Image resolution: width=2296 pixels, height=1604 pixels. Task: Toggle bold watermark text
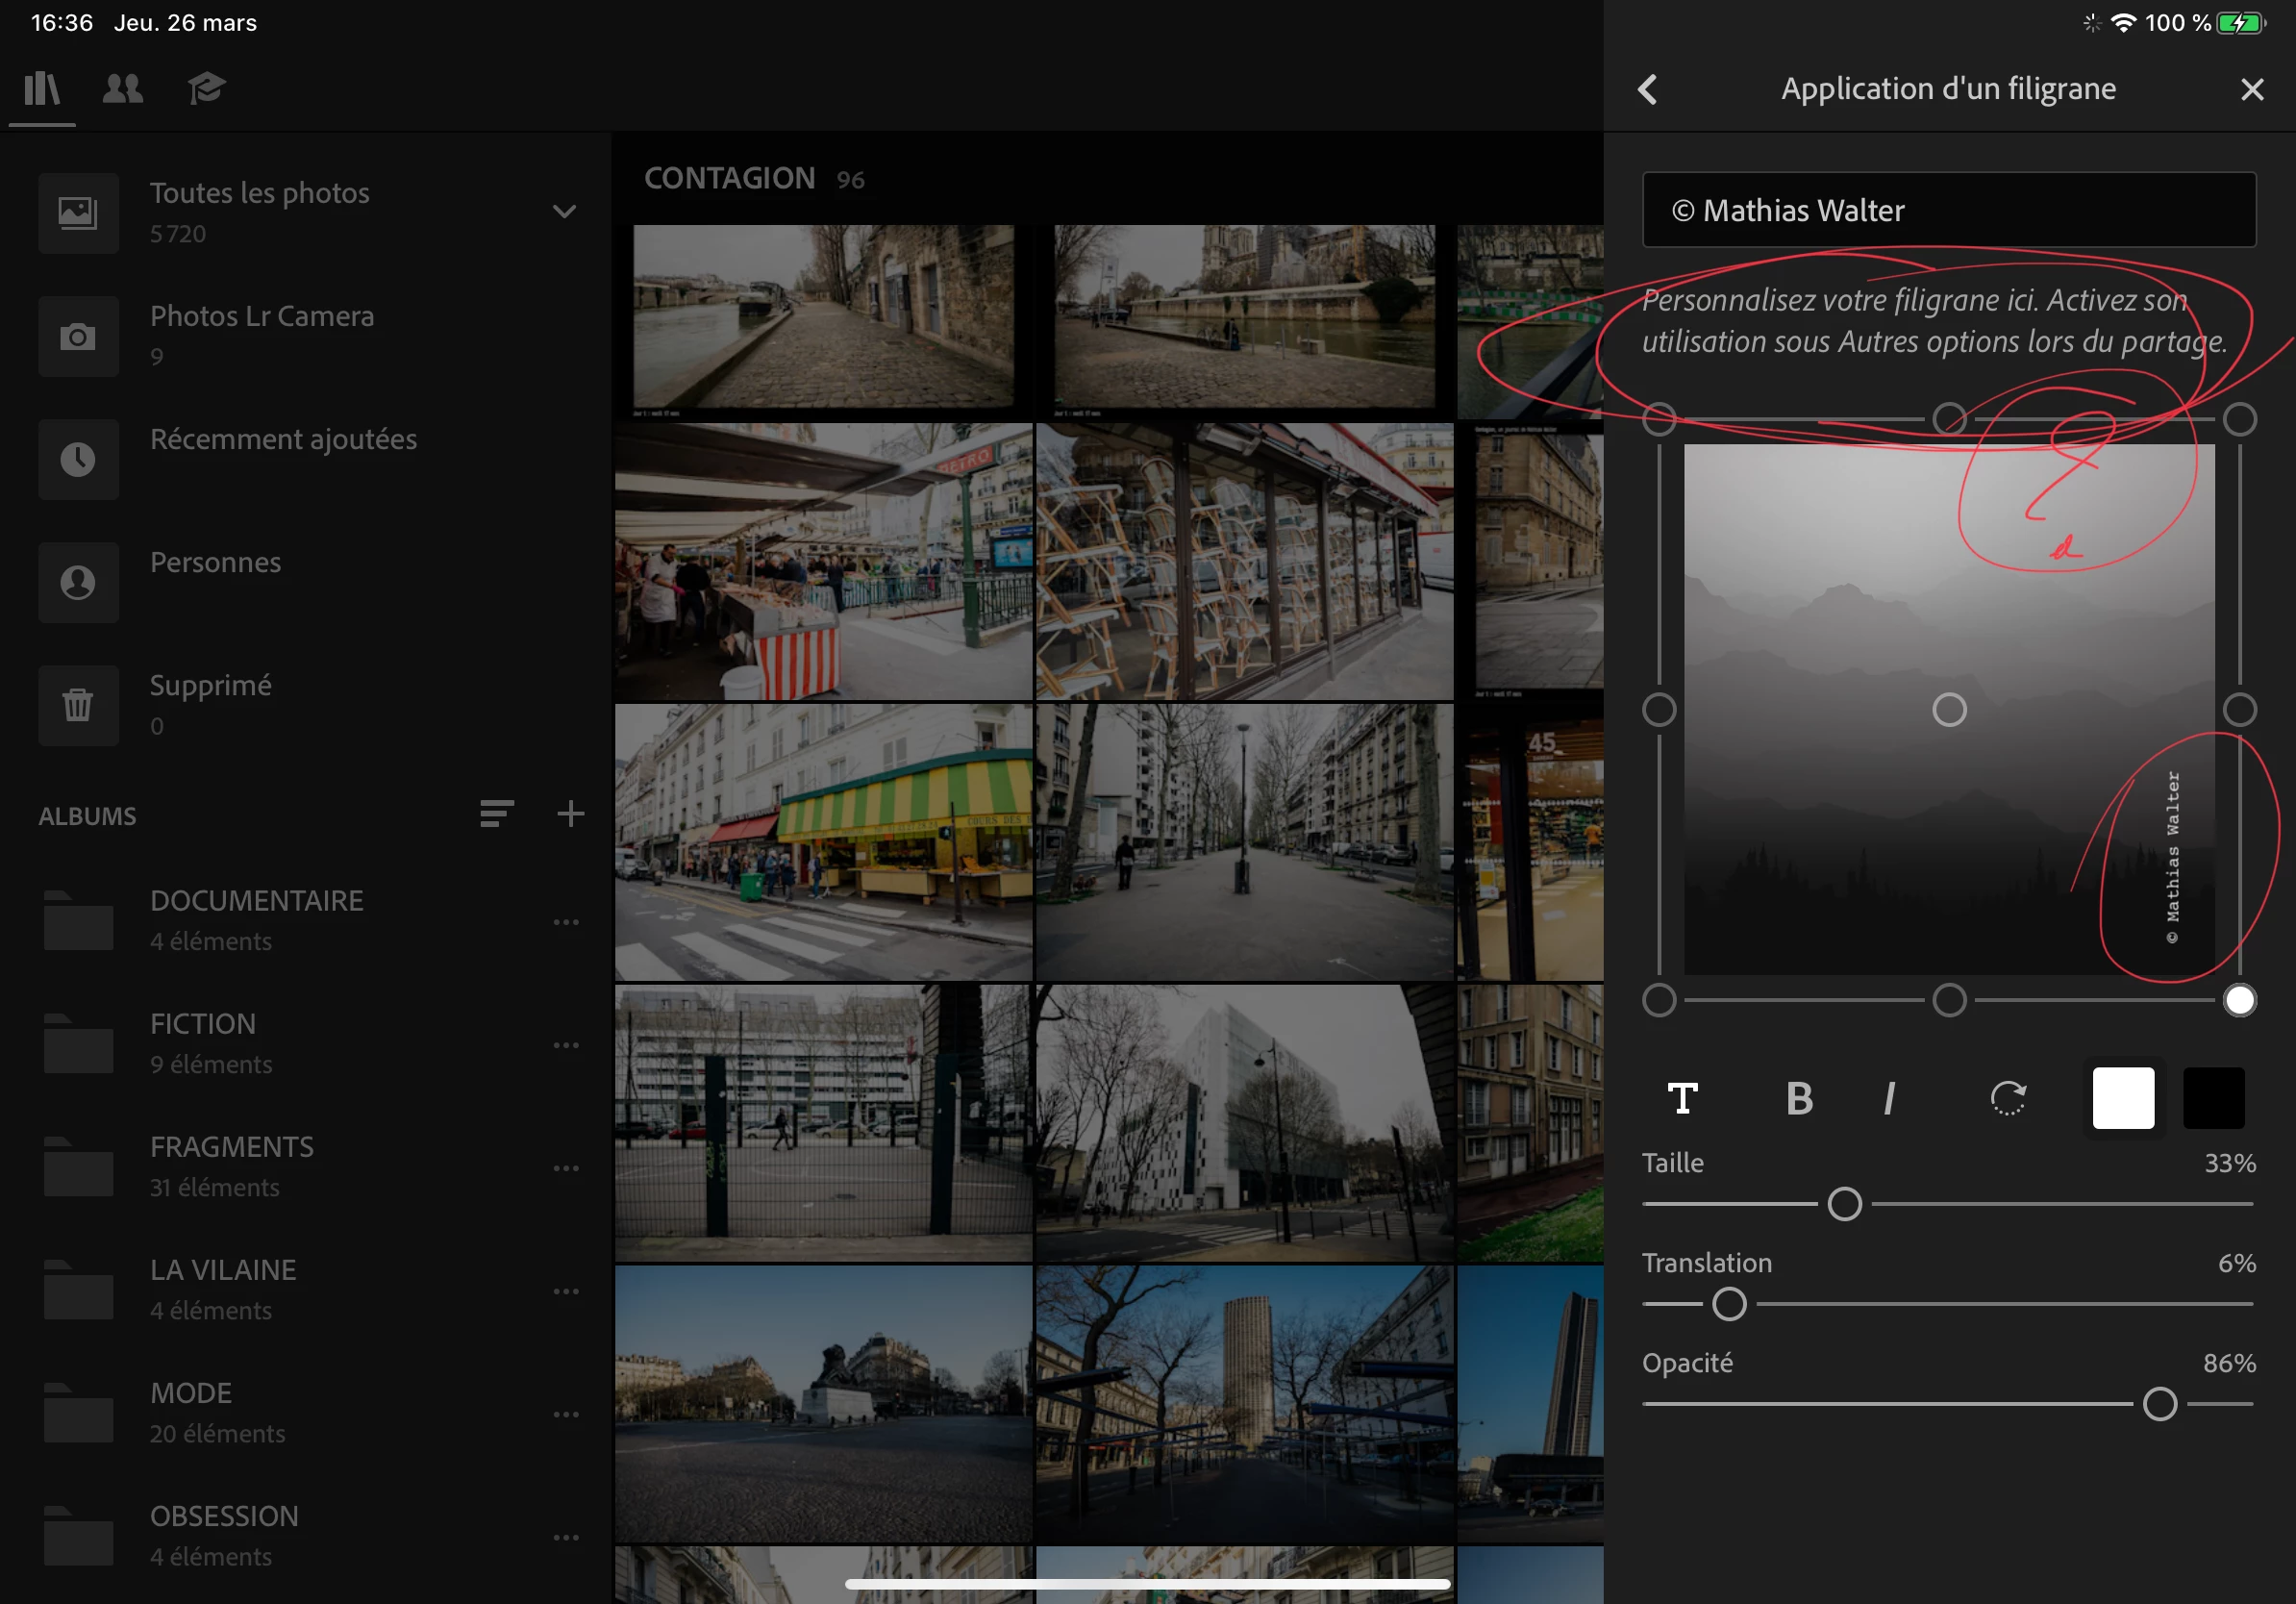1799,1098
